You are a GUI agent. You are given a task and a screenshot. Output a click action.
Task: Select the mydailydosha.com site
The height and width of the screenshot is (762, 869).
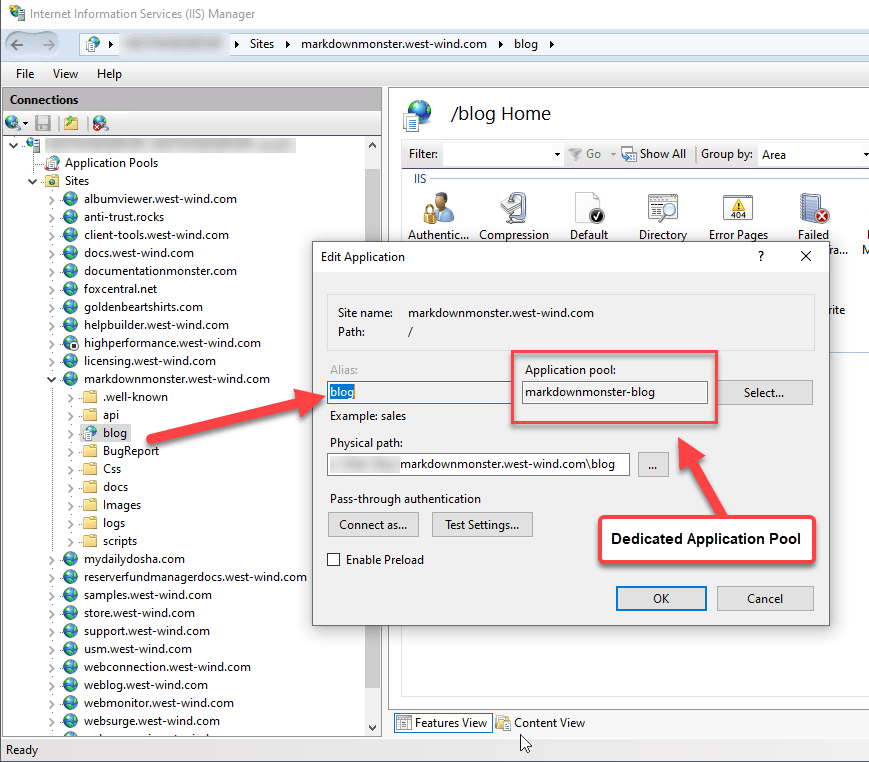134,559
